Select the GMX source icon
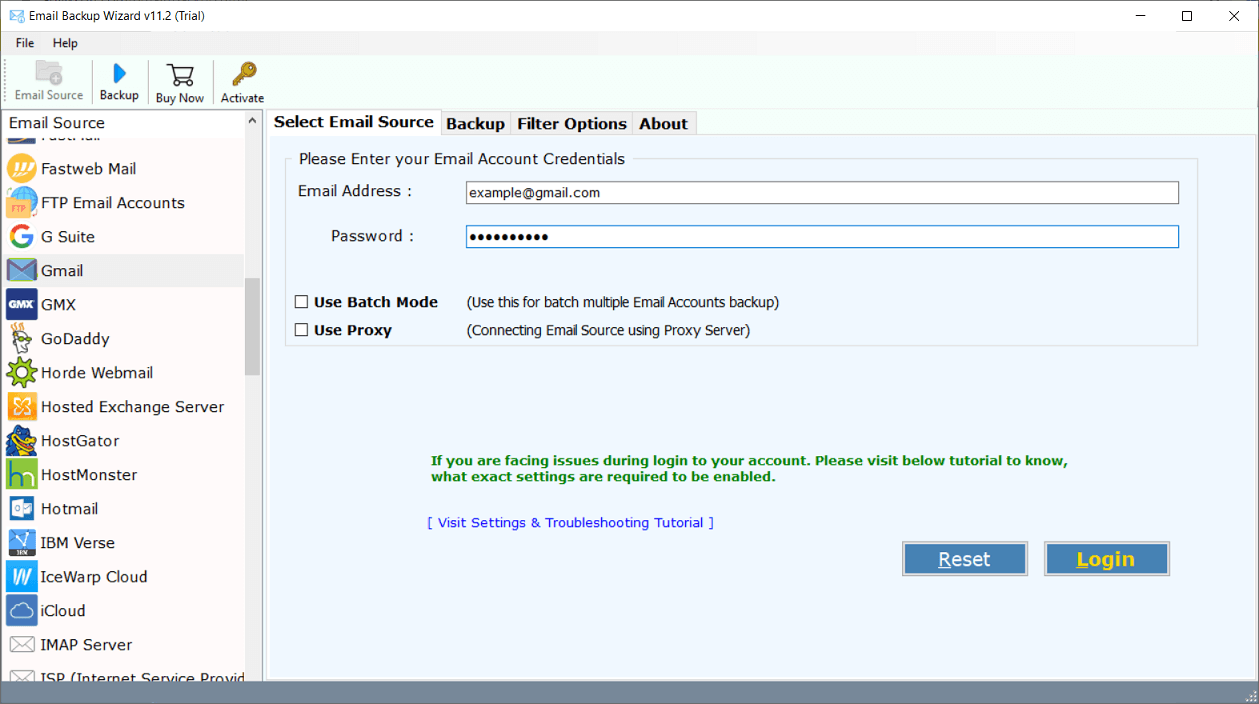The width and height of the screenshot is (1259, 704). pos(22,305)
